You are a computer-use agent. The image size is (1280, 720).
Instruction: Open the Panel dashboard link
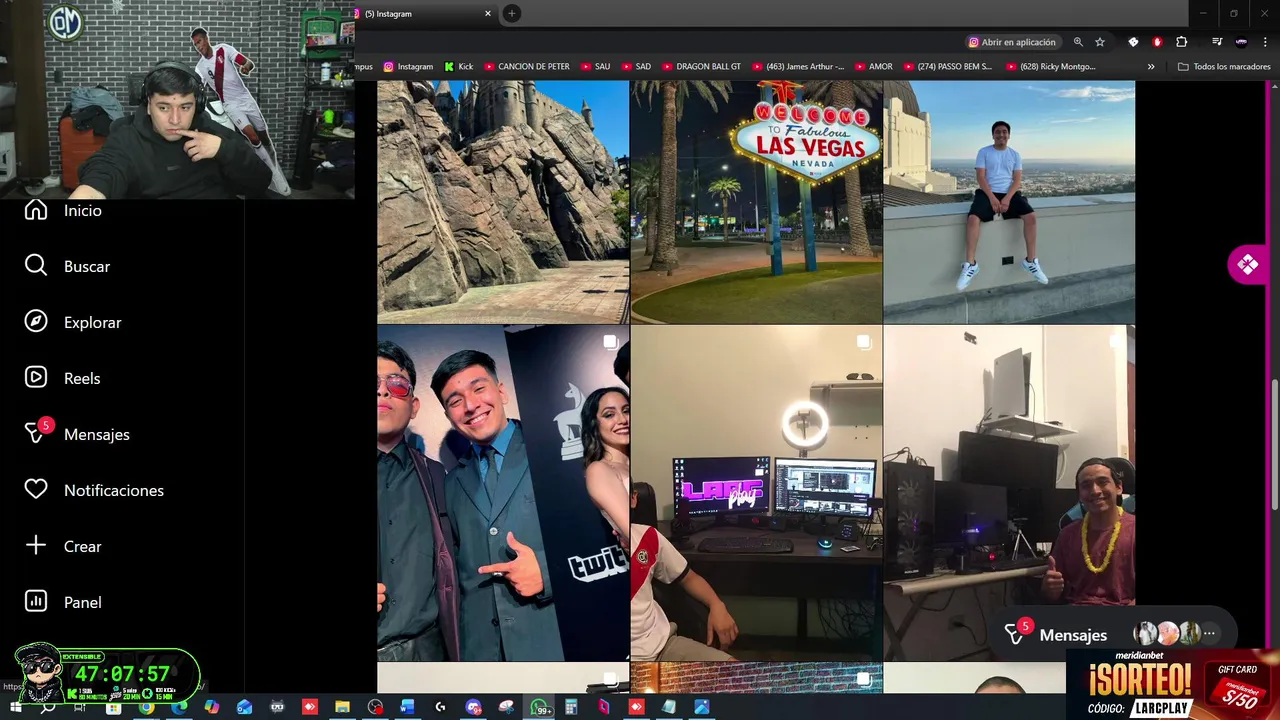tap(63, 602)
